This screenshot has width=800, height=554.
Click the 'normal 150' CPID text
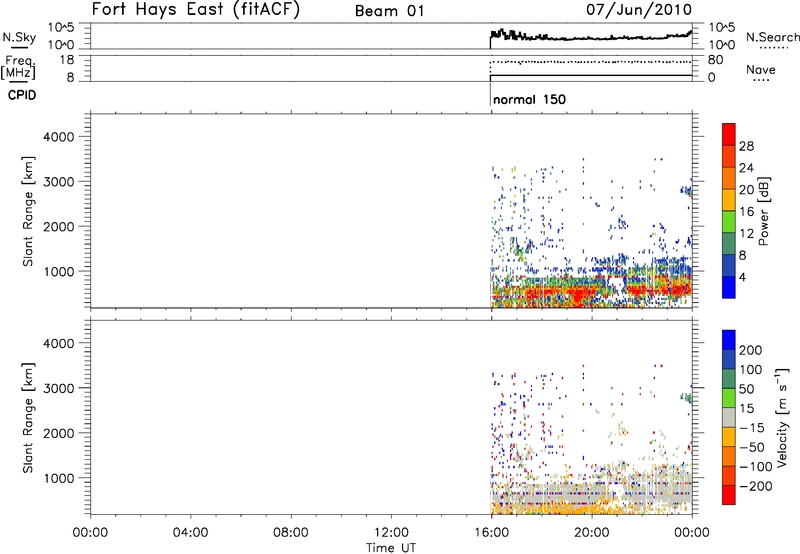[x=530, y=99]
